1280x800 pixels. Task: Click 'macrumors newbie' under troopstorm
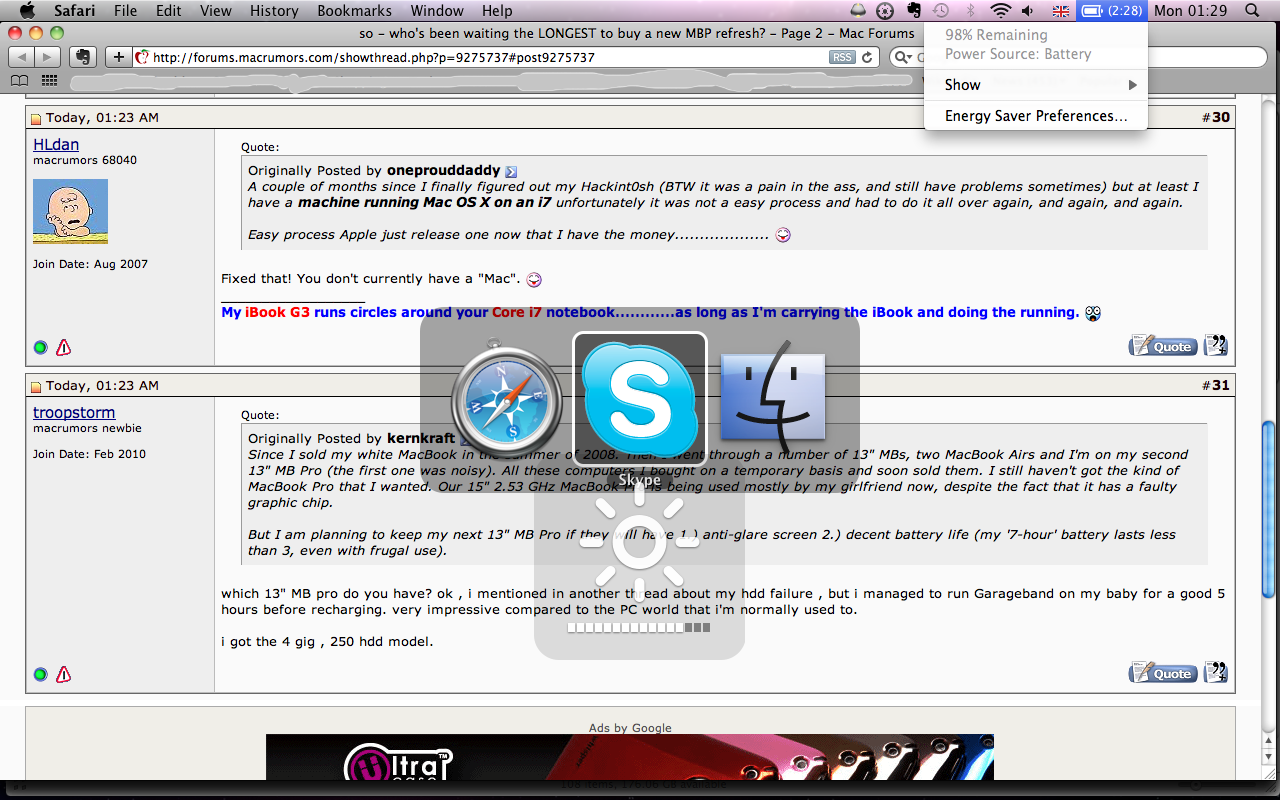click(x=87, y=428)
